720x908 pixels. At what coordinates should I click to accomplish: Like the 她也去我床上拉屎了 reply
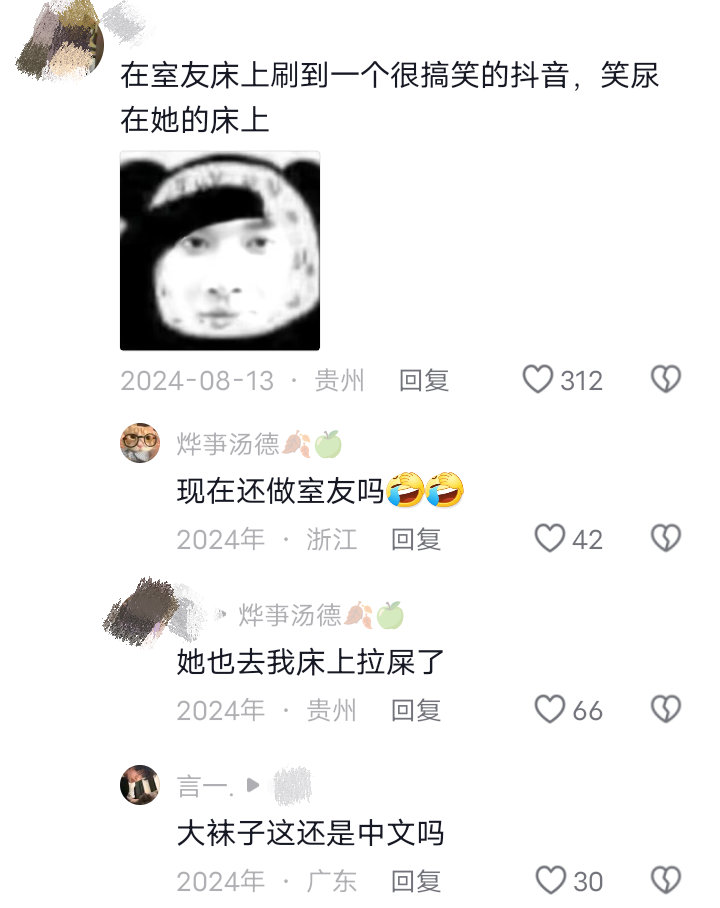tap(549, 709)
